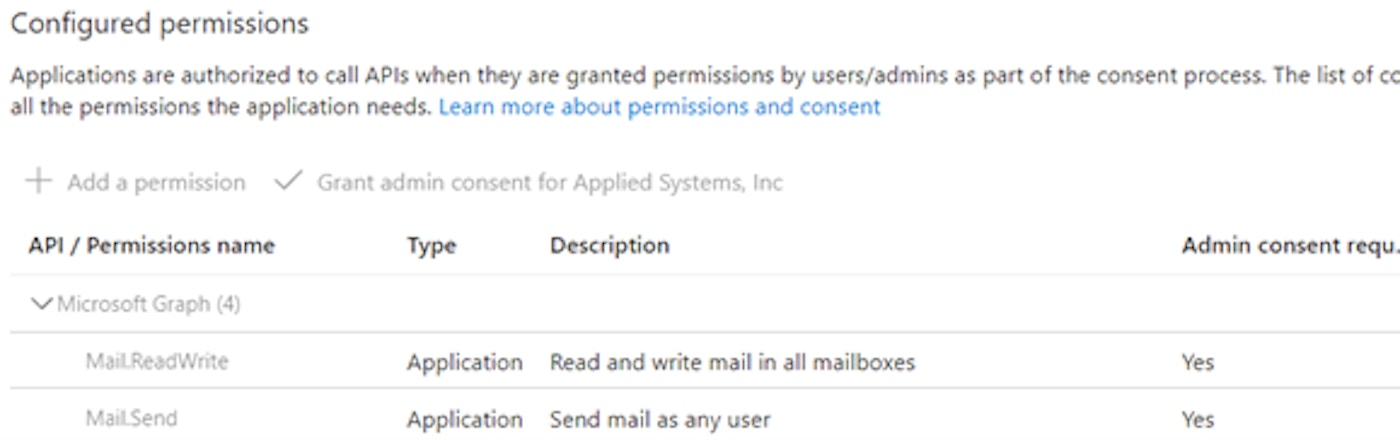The height and width of the screenshot is (440, 1400).
Task: Click Yes in the Mail.ReadWrite row
Action: tap(1197, 362)
